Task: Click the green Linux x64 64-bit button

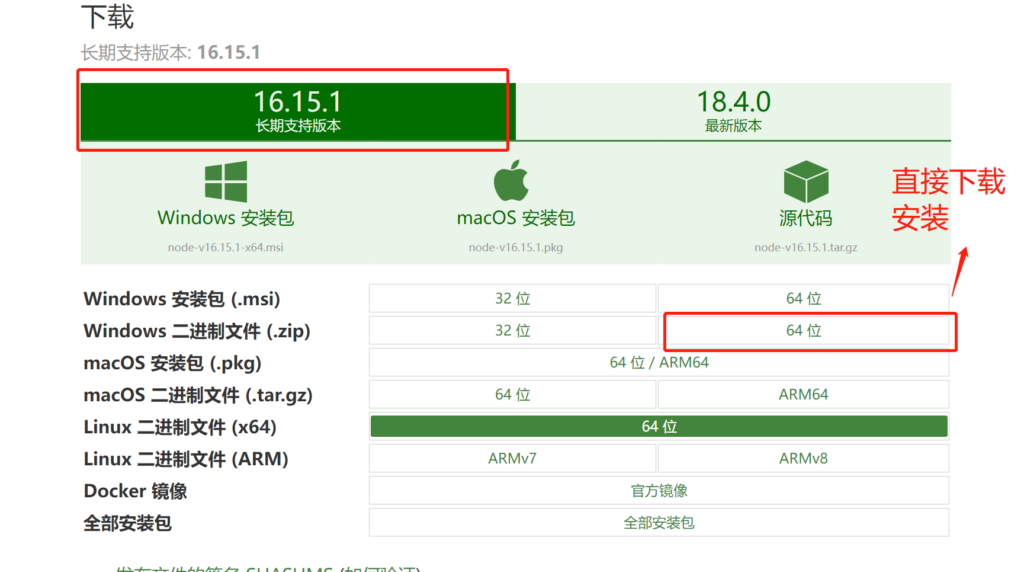Action: [658, 426]
